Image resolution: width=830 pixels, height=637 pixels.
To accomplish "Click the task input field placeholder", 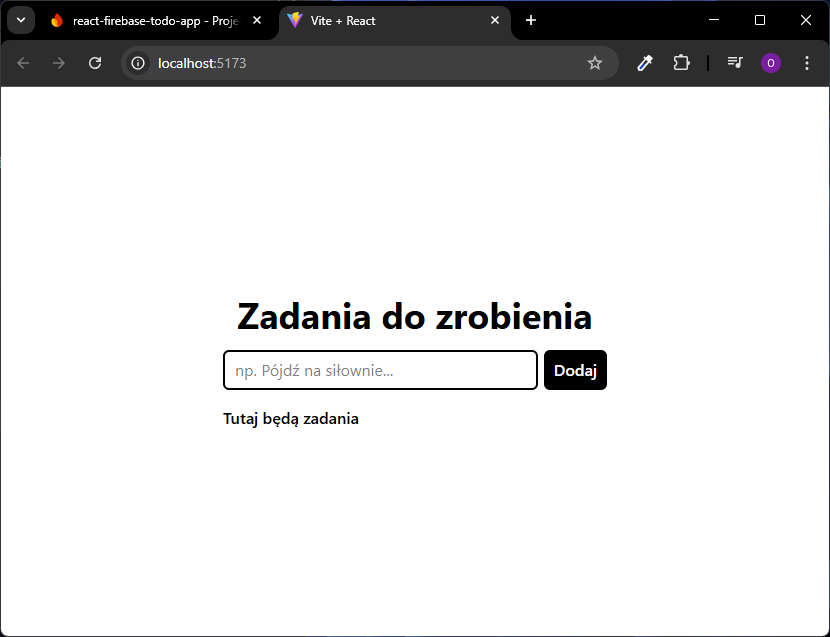I will (380, 370).
